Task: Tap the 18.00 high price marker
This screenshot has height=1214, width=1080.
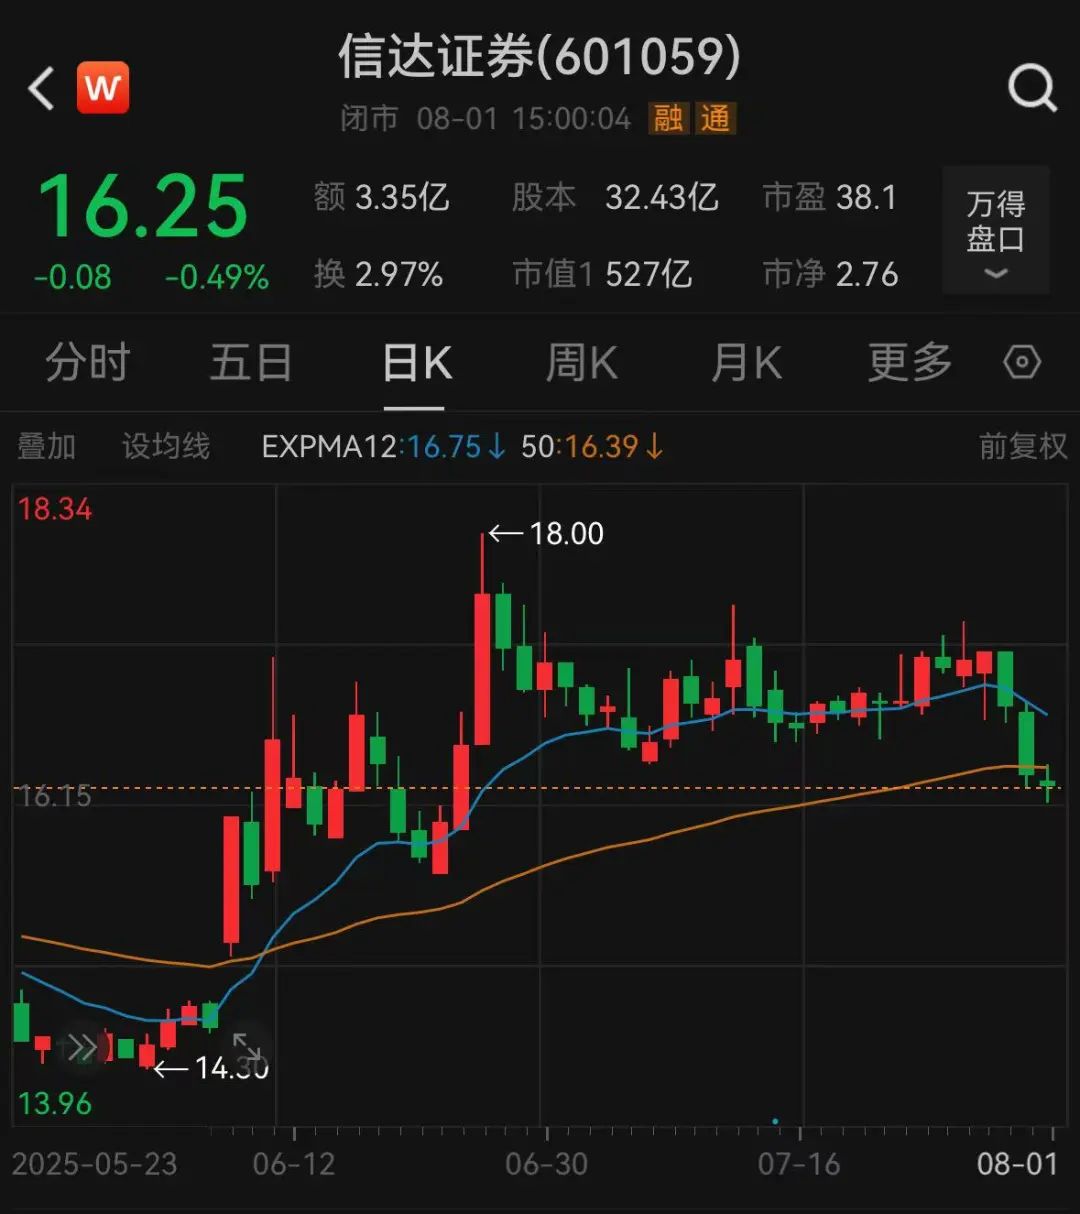Action: [547, 534]
